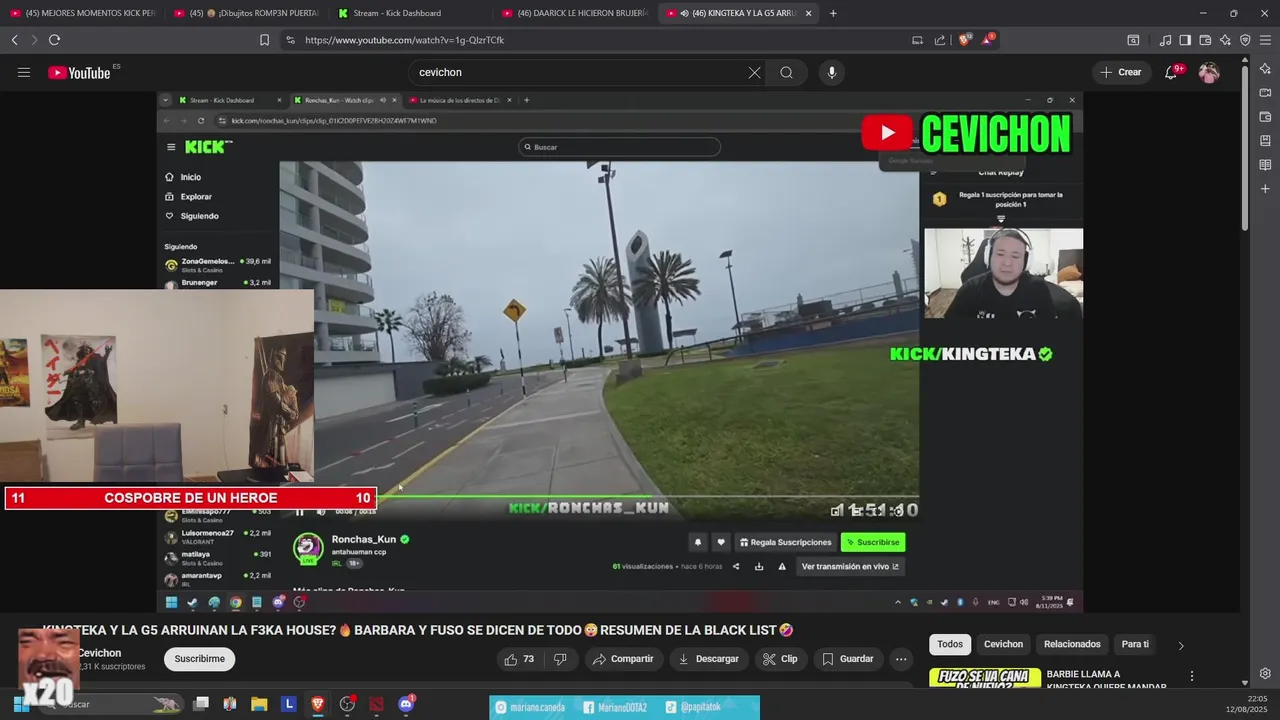
Task: Open Brave playlist music note icon
Action: (x=1165, y=40)
